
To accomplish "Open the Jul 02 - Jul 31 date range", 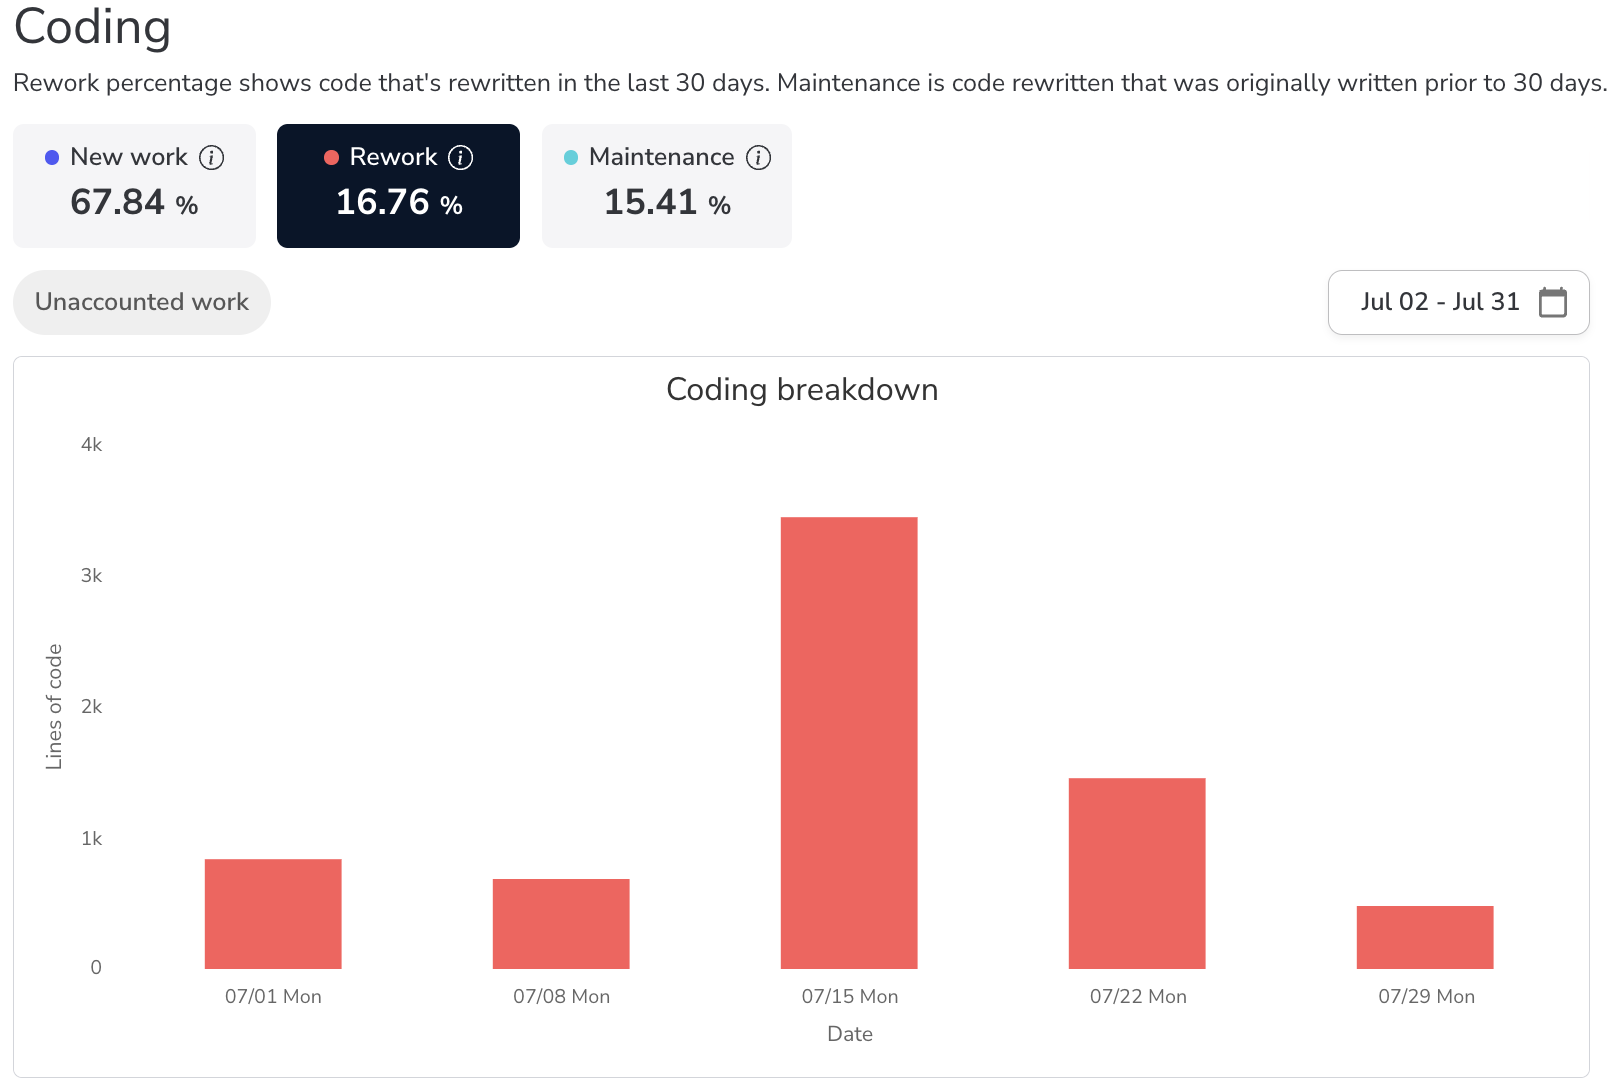I will tap(1439, 302).
